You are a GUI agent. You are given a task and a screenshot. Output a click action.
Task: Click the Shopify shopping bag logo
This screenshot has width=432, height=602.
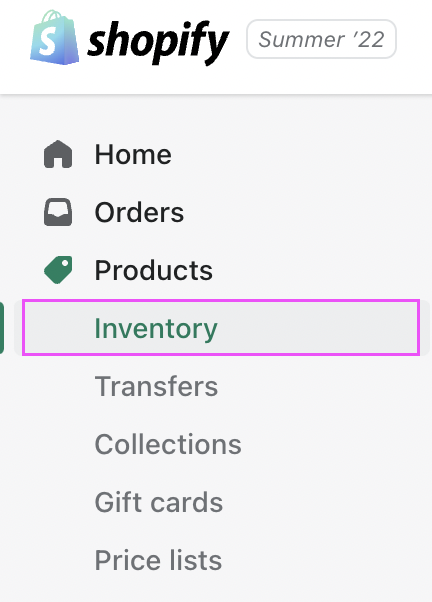55,38
